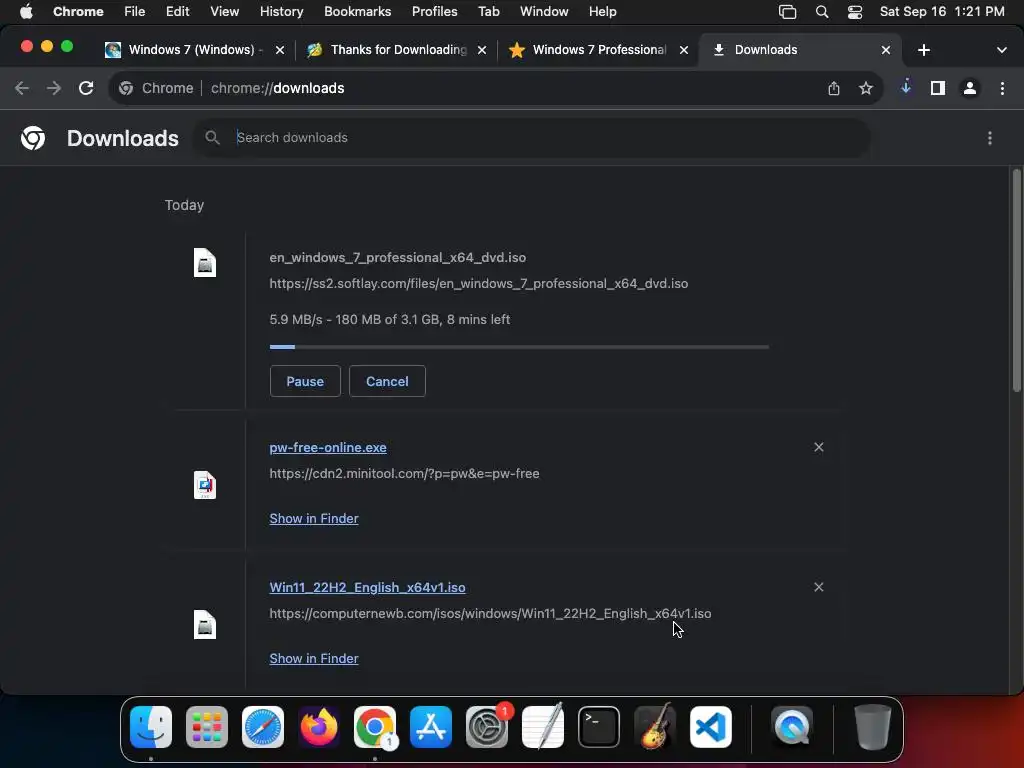Toggle the Chrome side panel icon
This screenshot has height=768, width=1024.
tap(938, 88)
